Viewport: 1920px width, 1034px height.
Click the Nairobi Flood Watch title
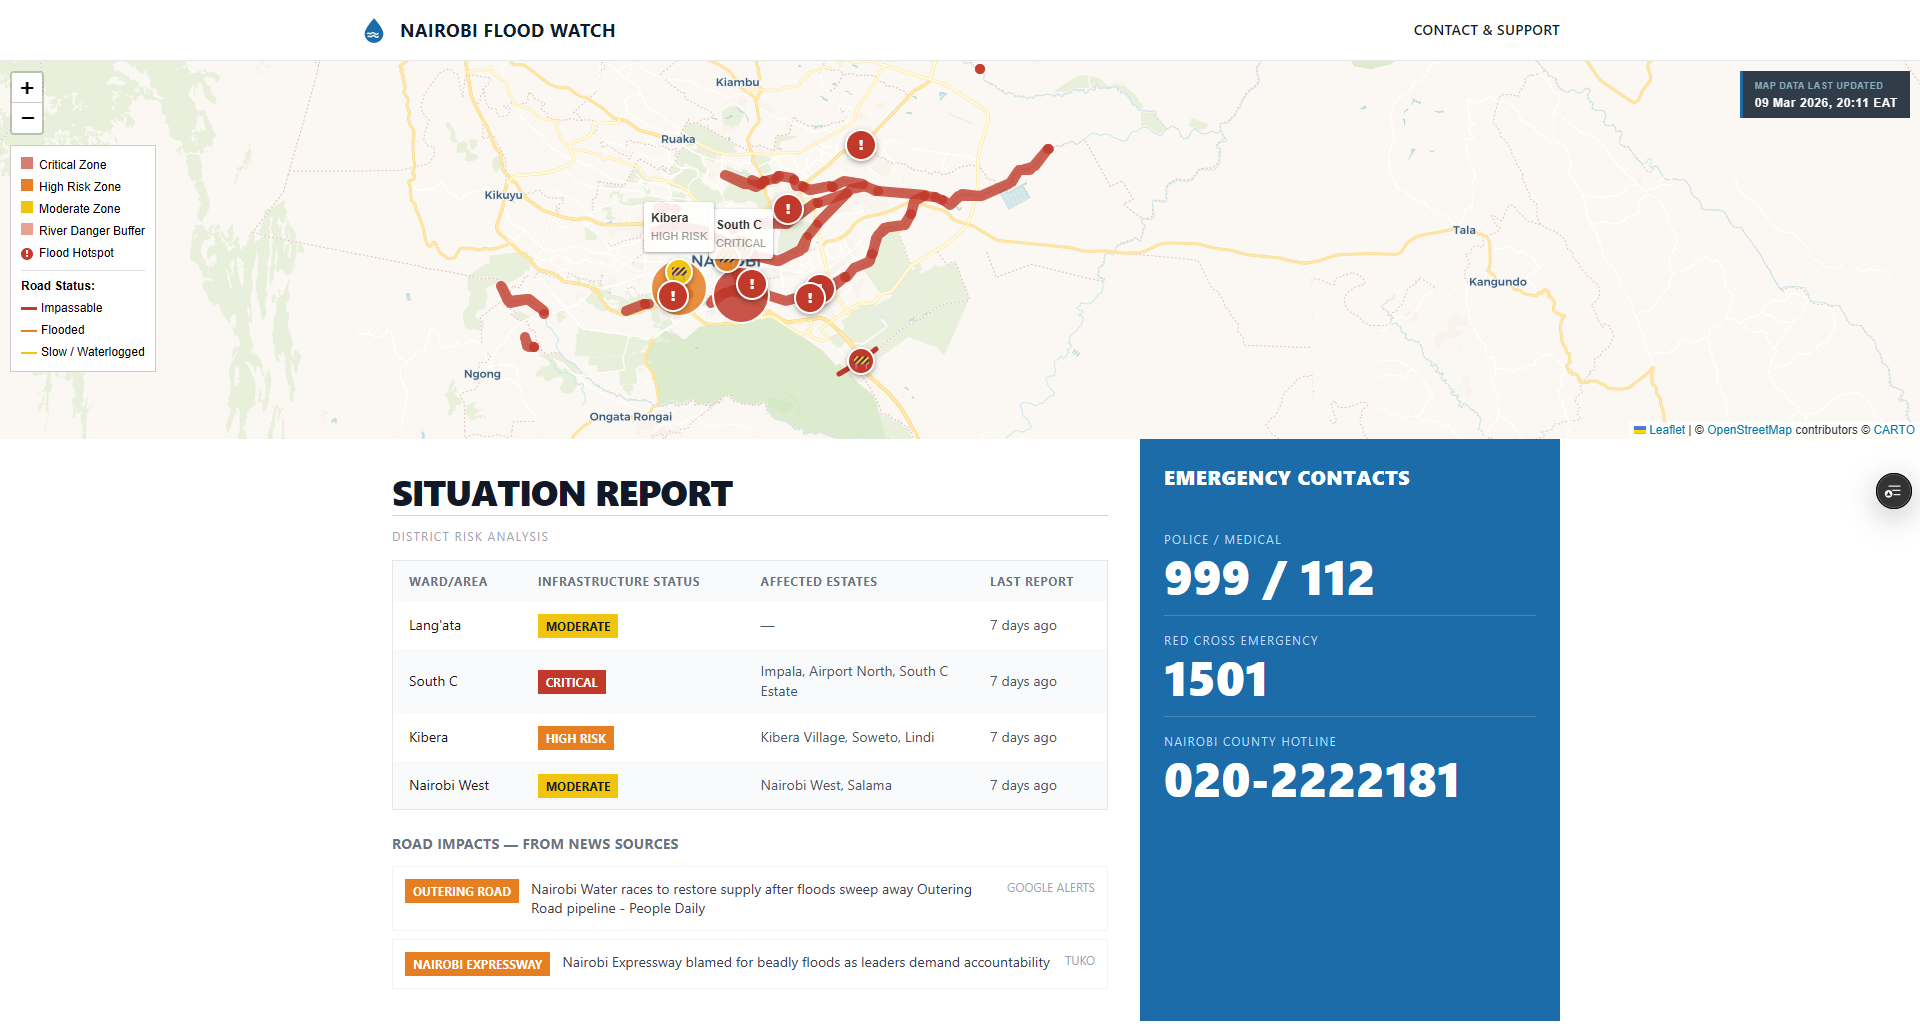point(507,31)
